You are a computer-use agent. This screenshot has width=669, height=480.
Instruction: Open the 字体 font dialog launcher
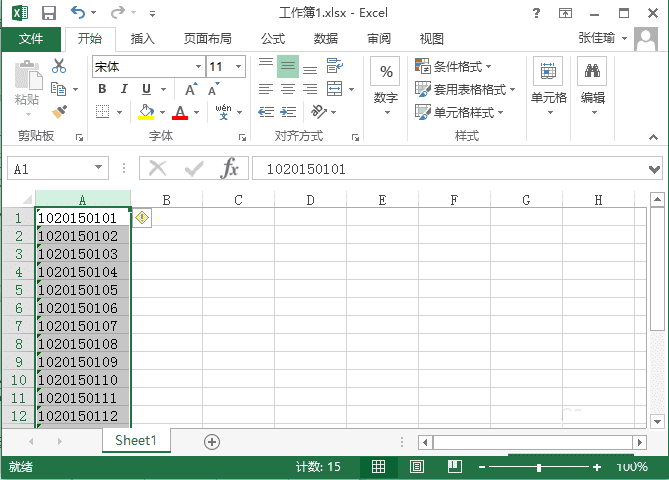coord(242,137)
